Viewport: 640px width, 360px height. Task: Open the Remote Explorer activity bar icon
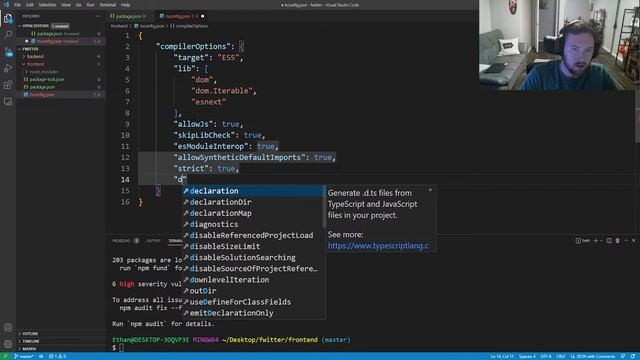(8, 101)
